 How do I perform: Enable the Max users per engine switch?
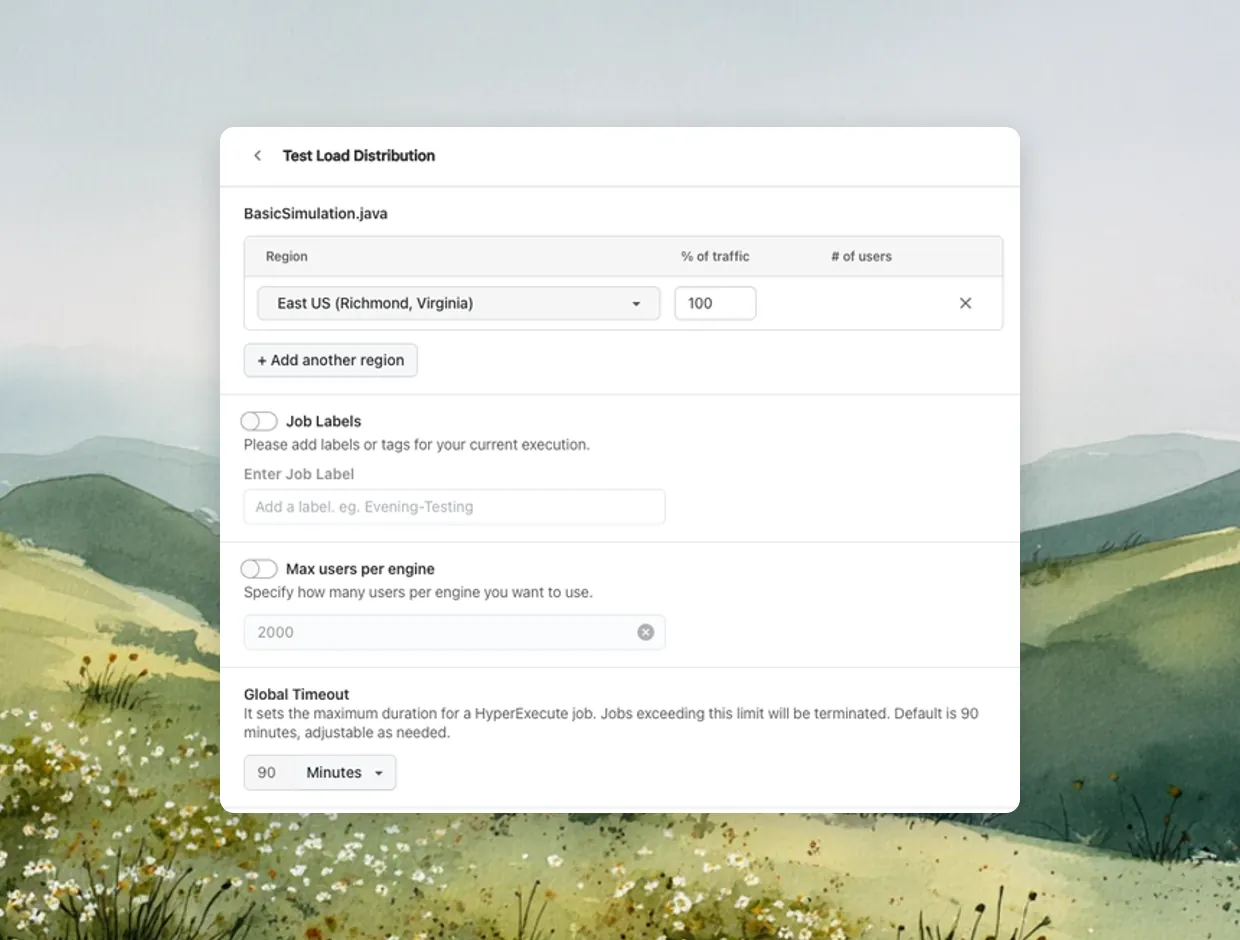pyautogui.click(x=259, y=569)
